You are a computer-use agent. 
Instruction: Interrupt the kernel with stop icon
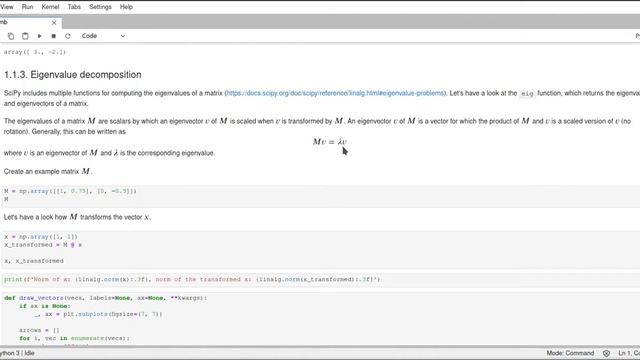tap(53, 36)
